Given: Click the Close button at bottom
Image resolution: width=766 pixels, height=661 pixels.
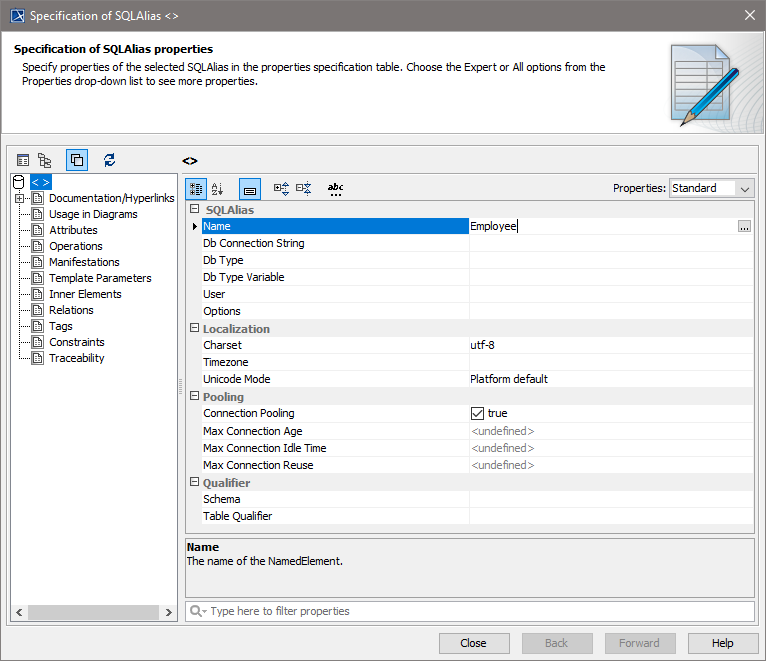Looking at the screenshot, I should click(473, 643).
